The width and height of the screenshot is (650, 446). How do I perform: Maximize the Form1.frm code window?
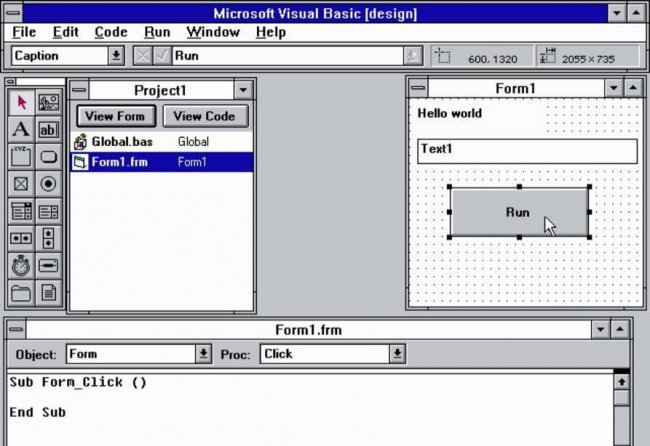[620, 330]
